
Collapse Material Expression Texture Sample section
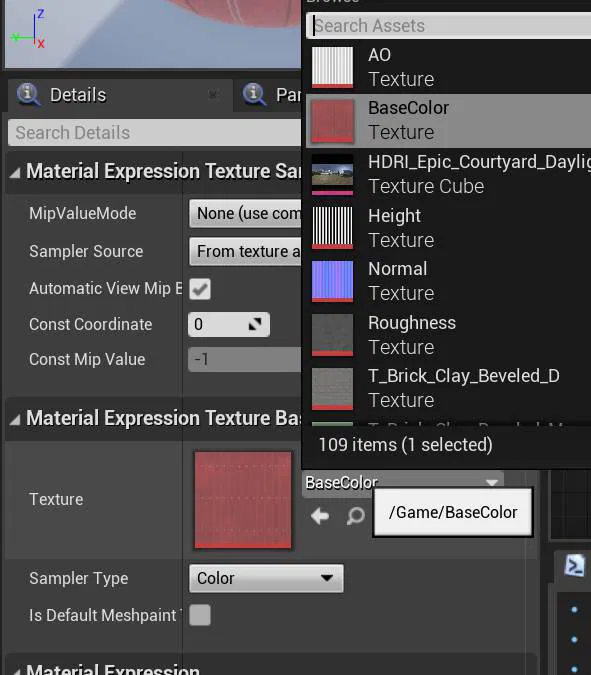[x=15, y=173]
